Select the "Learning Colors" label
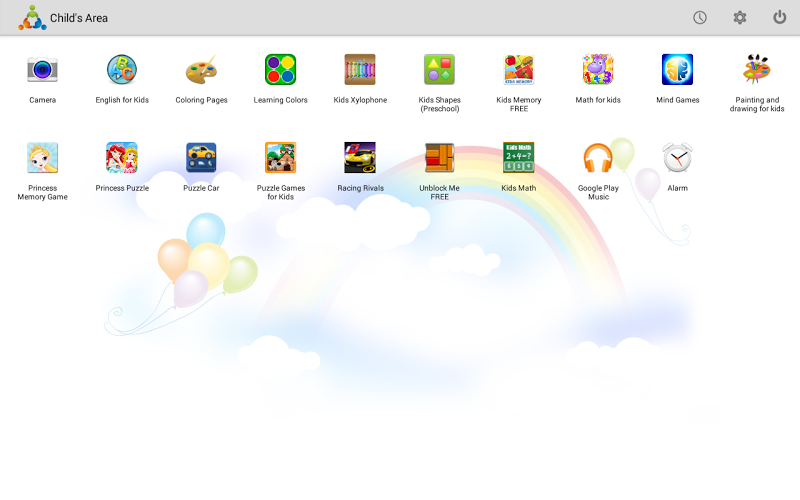 tap(281, 101)
